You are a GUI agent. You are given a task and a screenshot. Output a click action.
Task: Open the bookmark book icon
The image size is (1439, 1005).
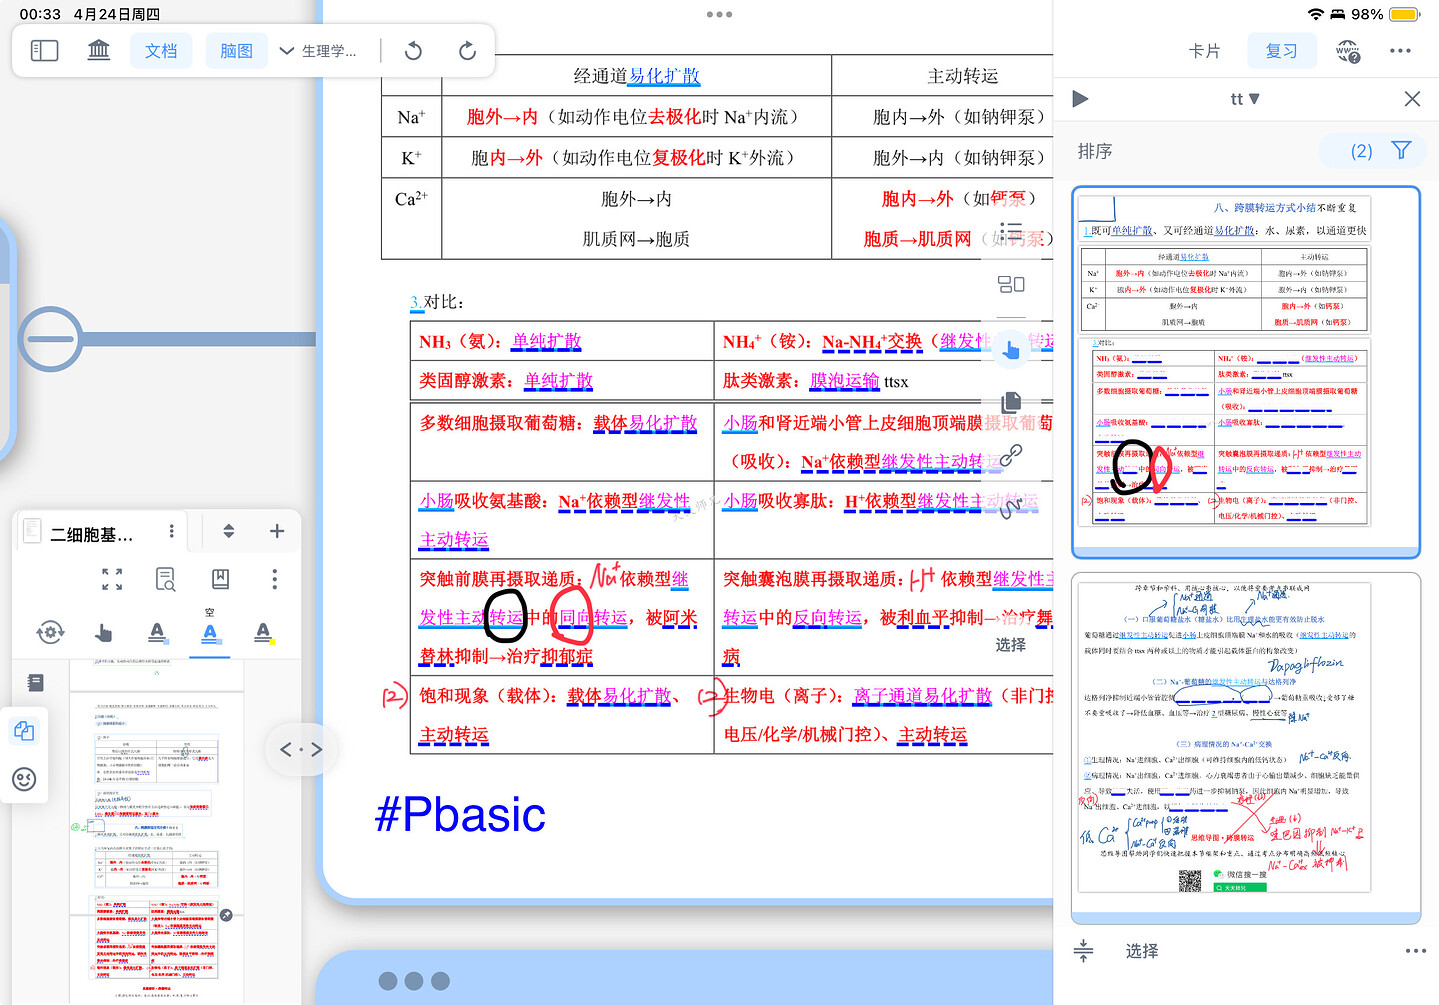pyautogui.click(x=220, y=579)
